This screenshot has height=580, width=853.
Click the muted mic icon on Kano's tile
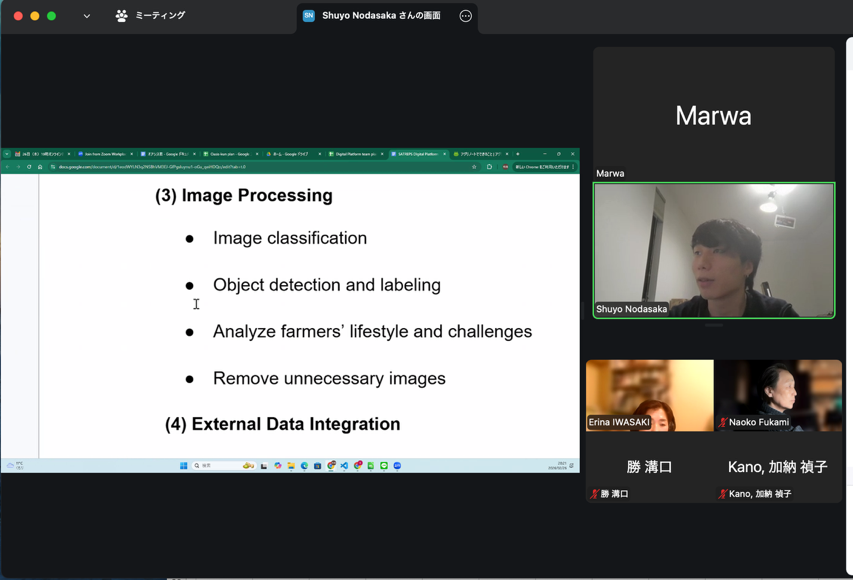pyautogui.click(x=723, y=494)
